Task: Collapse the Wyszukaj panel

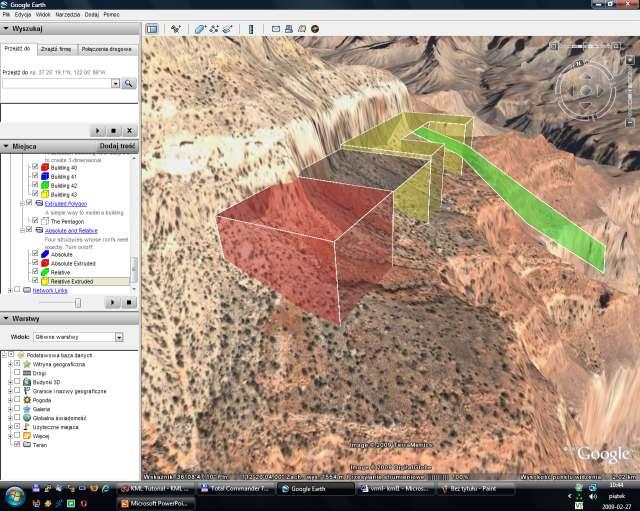Action: 6,29
